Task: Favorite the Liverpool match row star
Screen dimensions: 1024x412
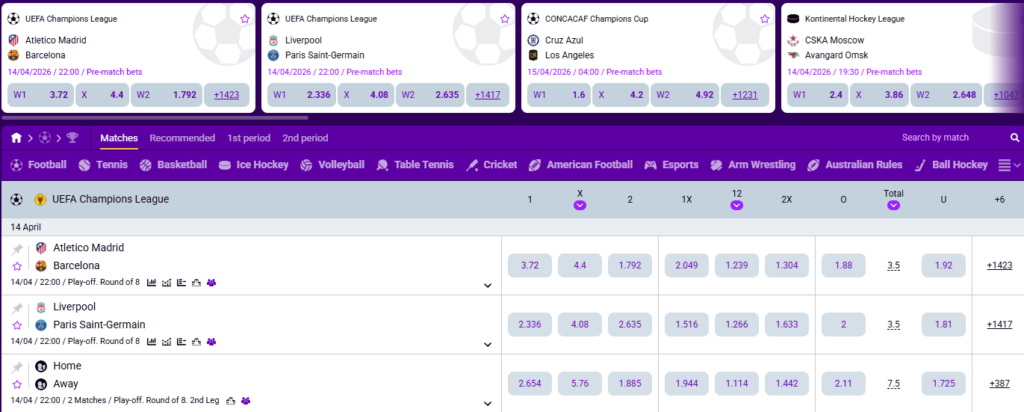Action: 17,325
